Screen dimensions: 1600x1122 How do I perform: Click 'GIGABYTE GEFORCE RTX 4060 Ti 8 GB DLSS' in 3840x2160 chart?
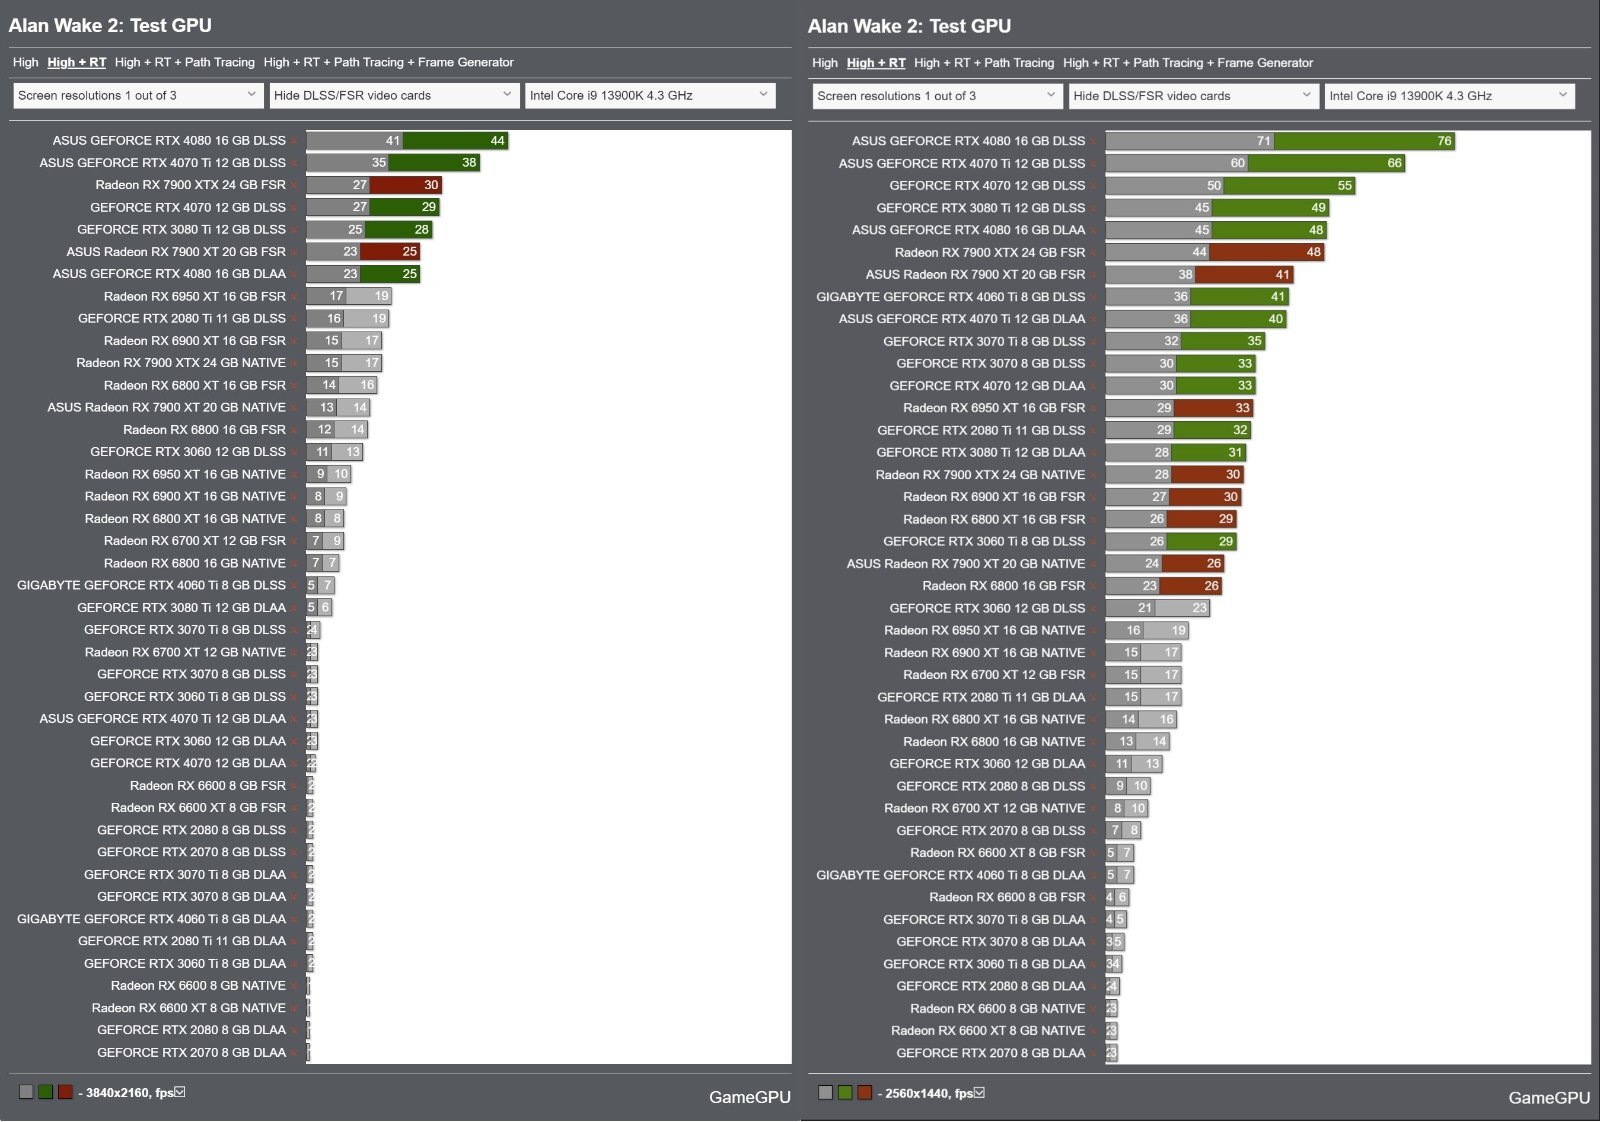tap(151, 585)
